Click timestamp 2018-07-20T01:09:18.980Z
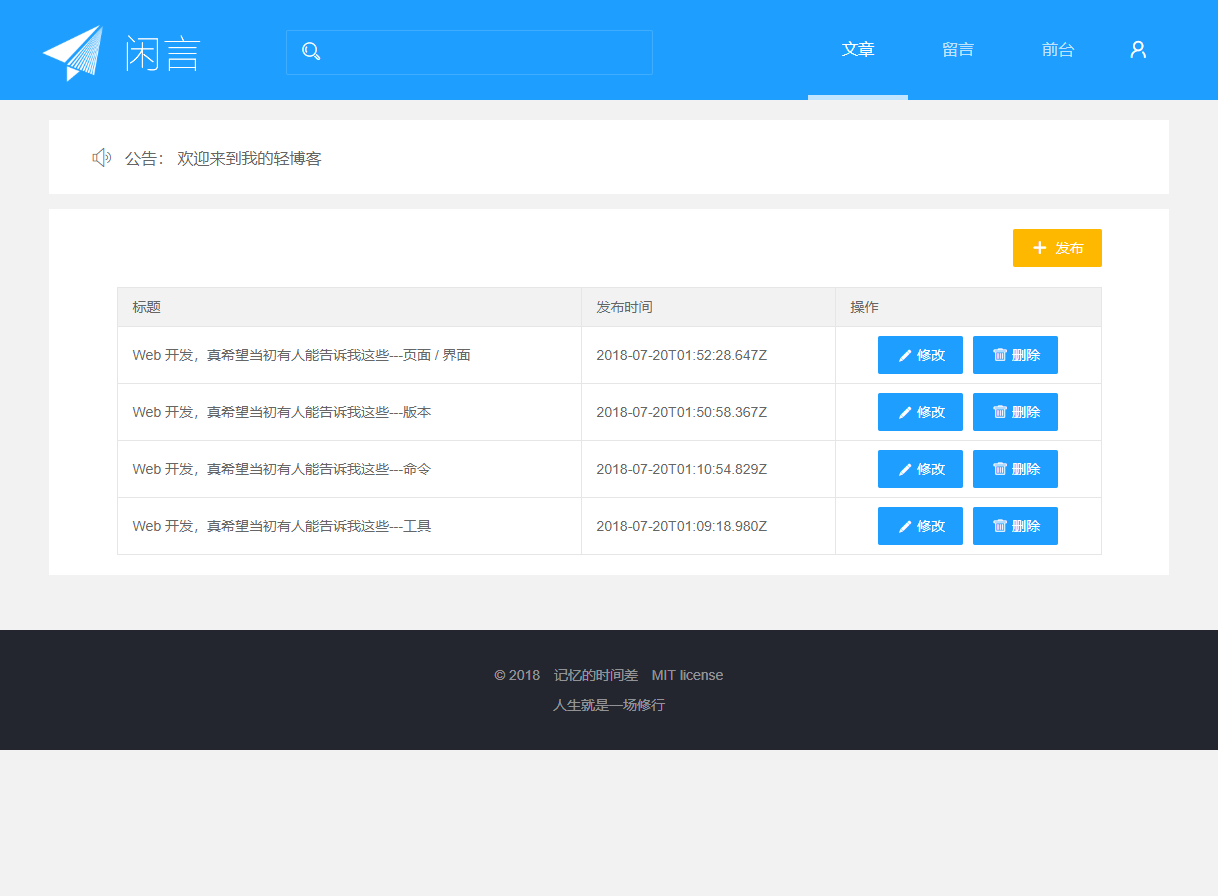 pyautogui.click(x=682, y=526)
